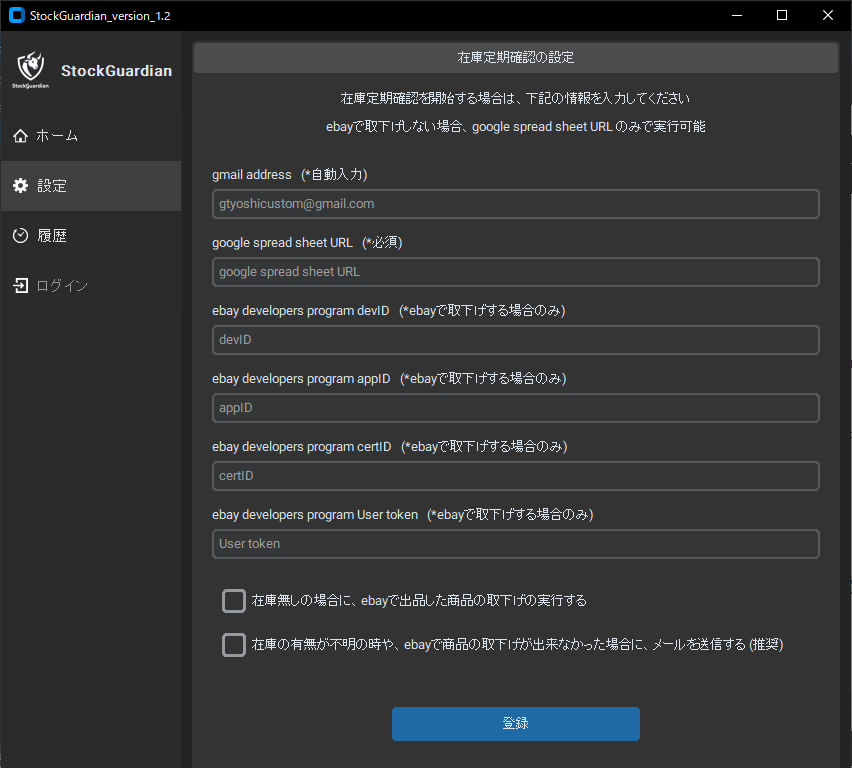Click the history clock icon

pos(21,235)
